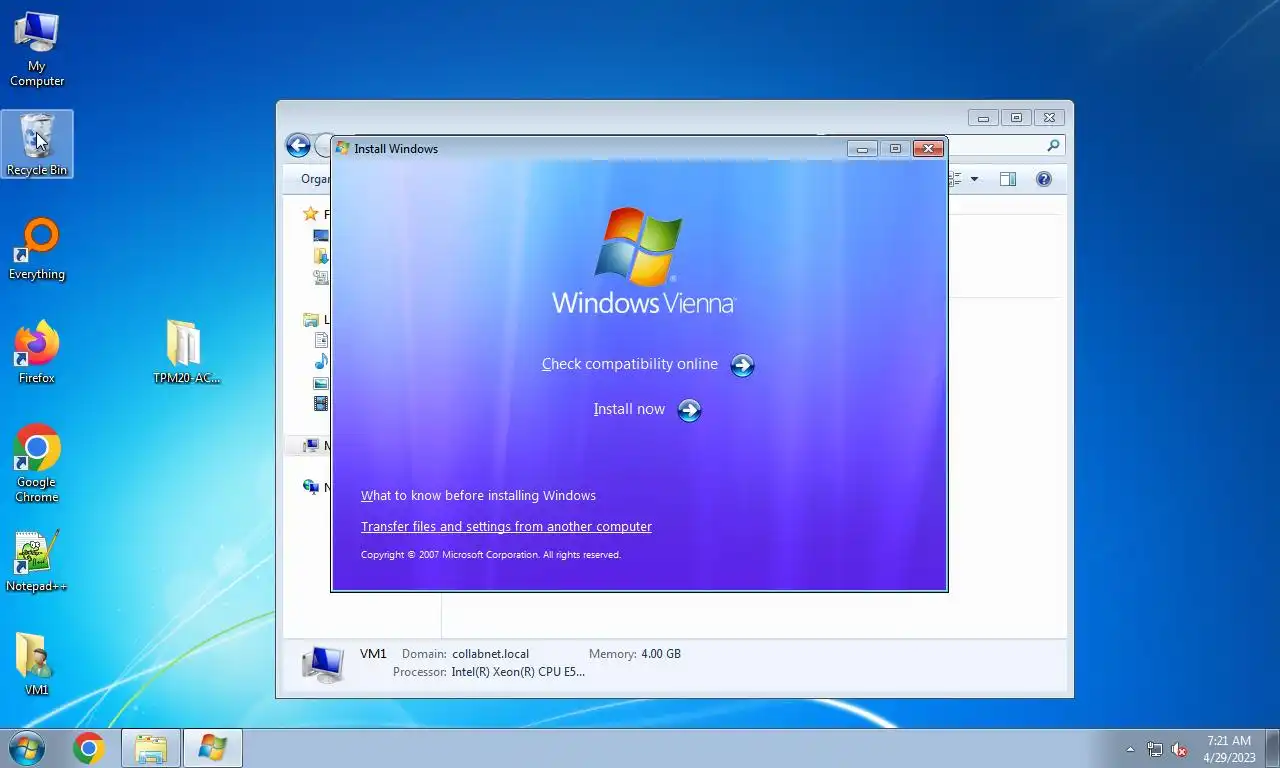This screenshot has width=1280, height=768.
Task: Click the Install Windows taskbar button
Action: 213,748
